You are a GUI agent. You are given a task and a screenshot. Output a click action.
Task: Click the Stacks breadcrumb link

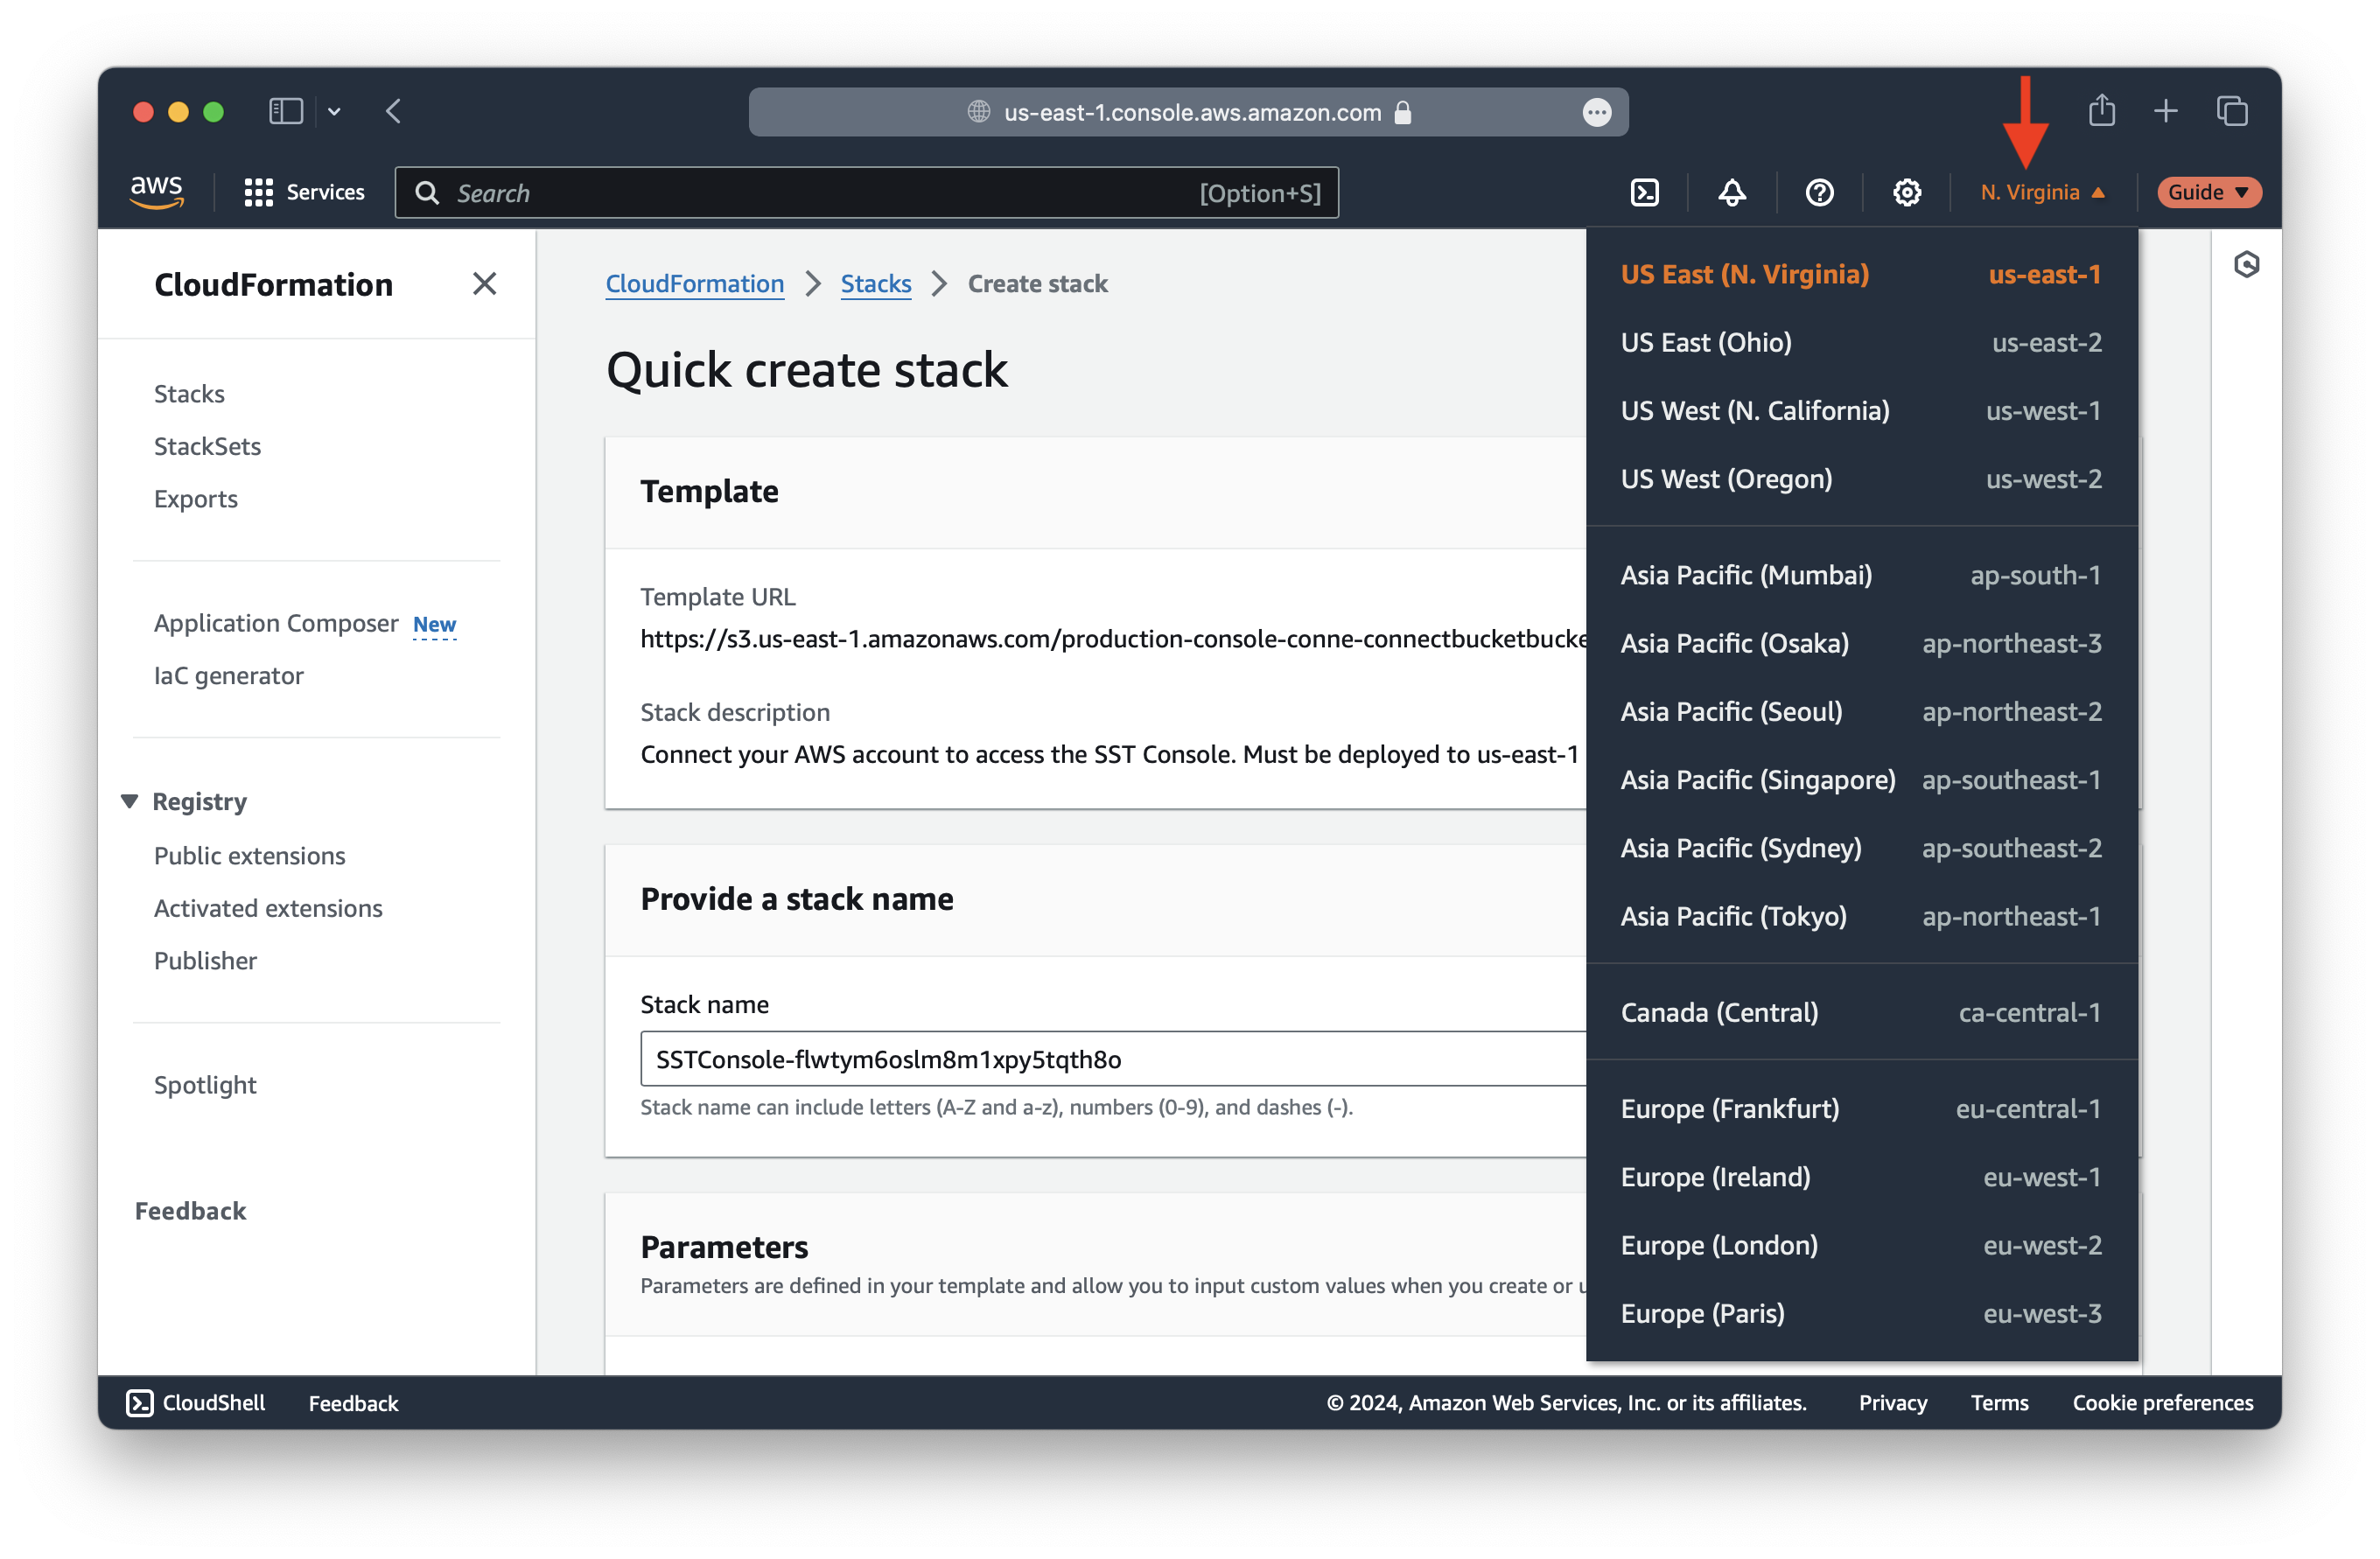pyautogui.click(x=873, y=283)
